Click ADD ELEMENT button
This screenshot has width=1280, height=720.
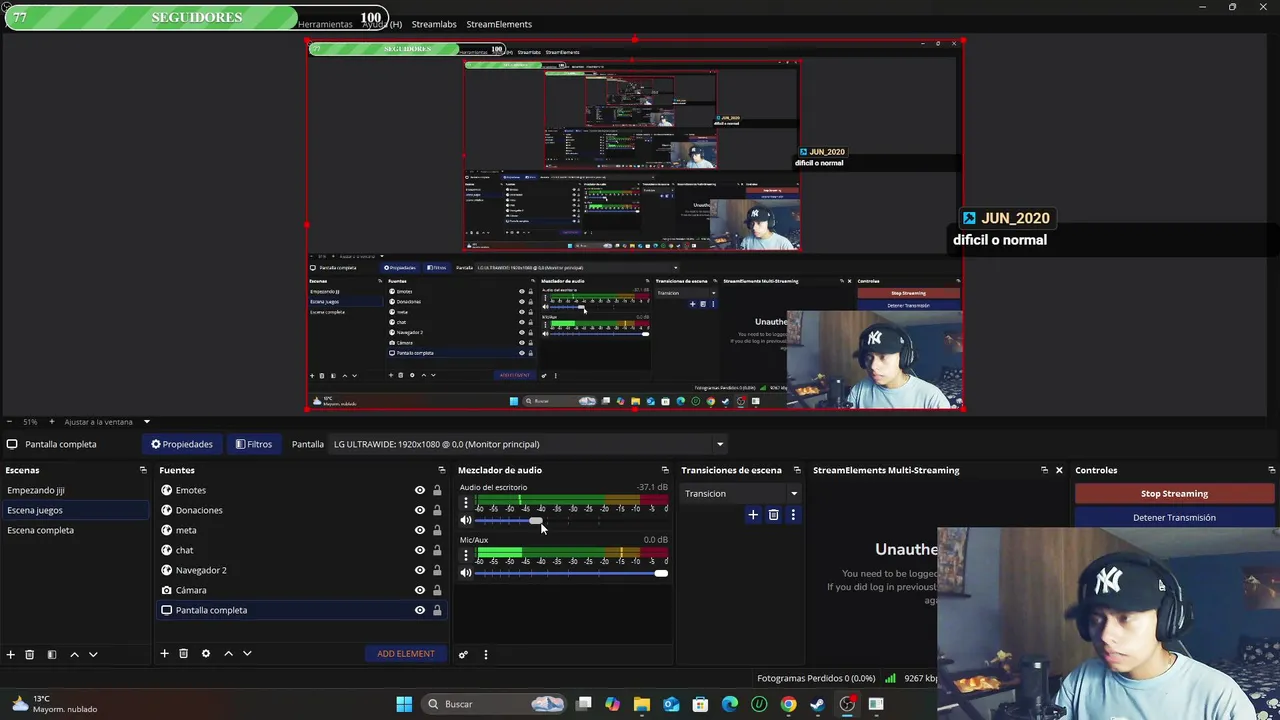pyautogui.click(x=406, y=654)
